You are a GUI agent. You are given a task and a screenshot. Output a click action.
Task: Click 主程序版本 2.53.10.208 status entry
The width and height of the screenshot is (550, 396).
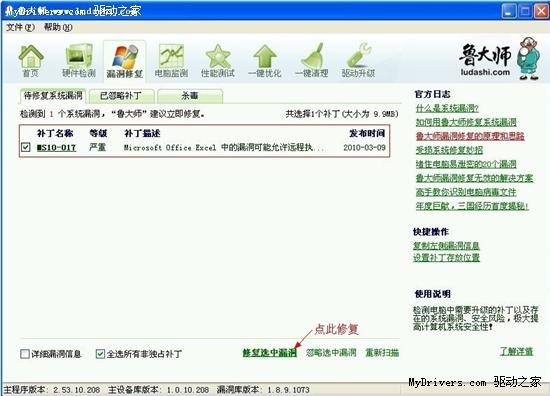pyautogui.click(x=52, y=390)
